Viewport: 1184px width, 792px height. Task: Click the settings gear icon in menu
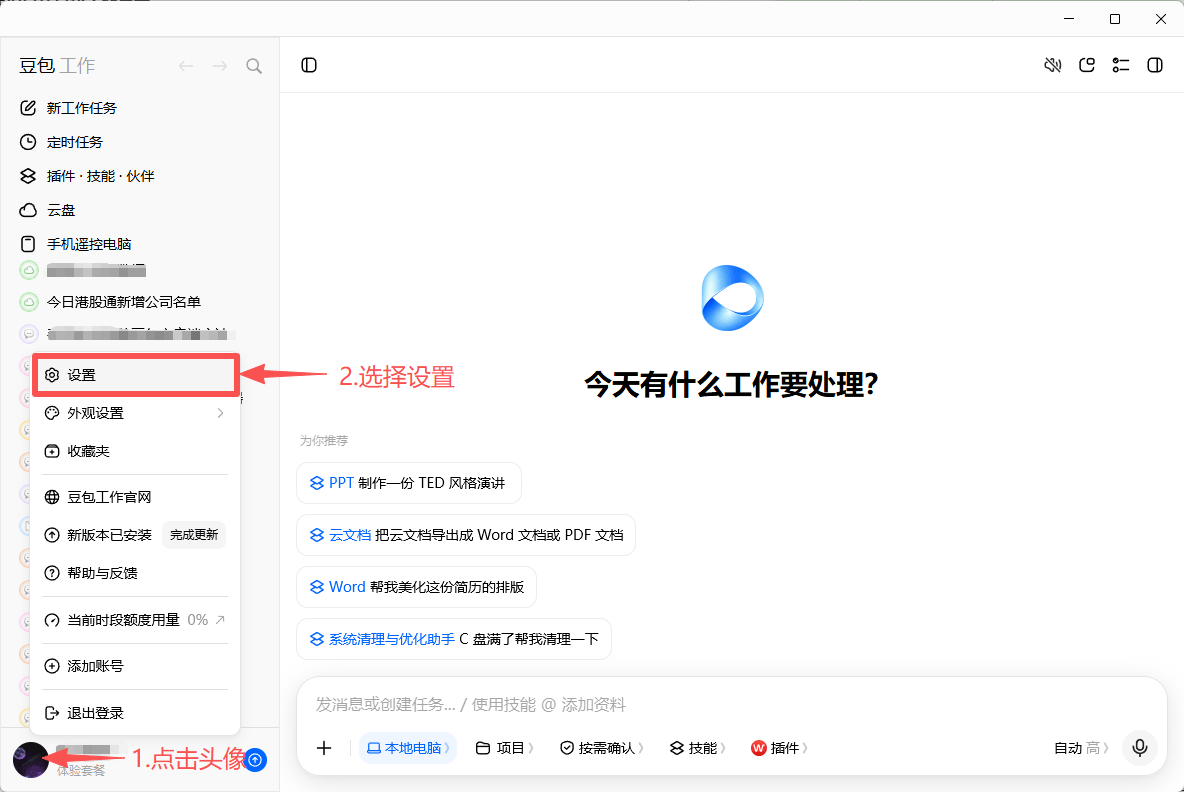pos(52,375)
